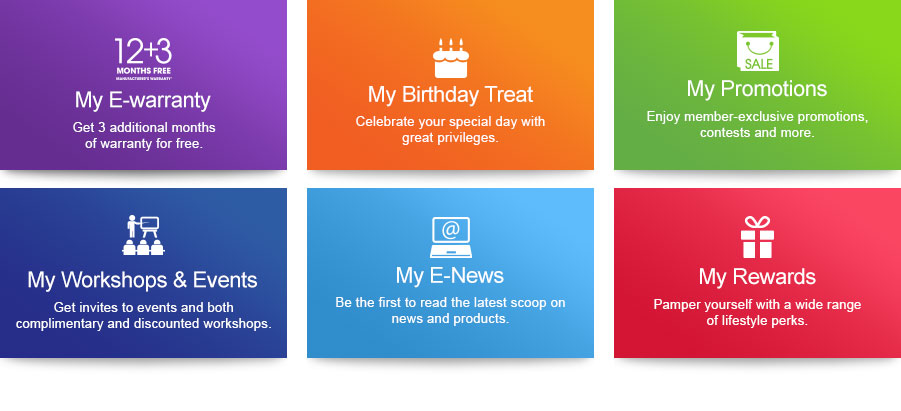Click 'Pamper yourself' lifestyle perks description

click(x=757, y=312)
